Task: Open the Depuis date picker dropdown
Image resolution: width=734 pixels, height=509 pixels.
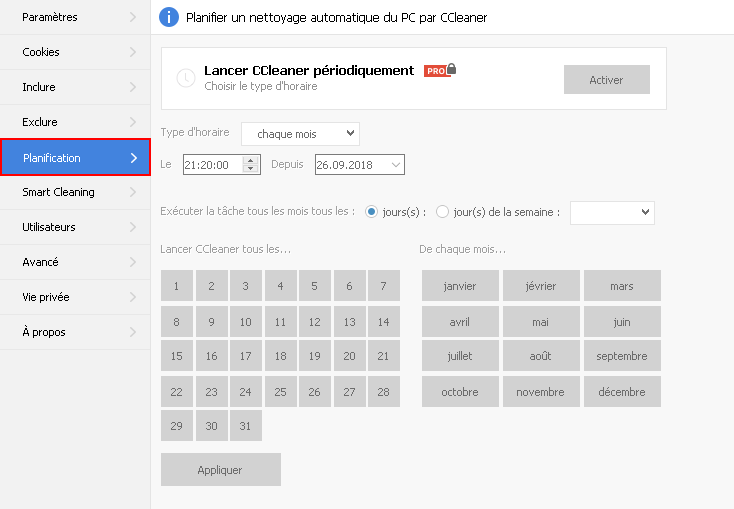Action: tap(396, 165)
